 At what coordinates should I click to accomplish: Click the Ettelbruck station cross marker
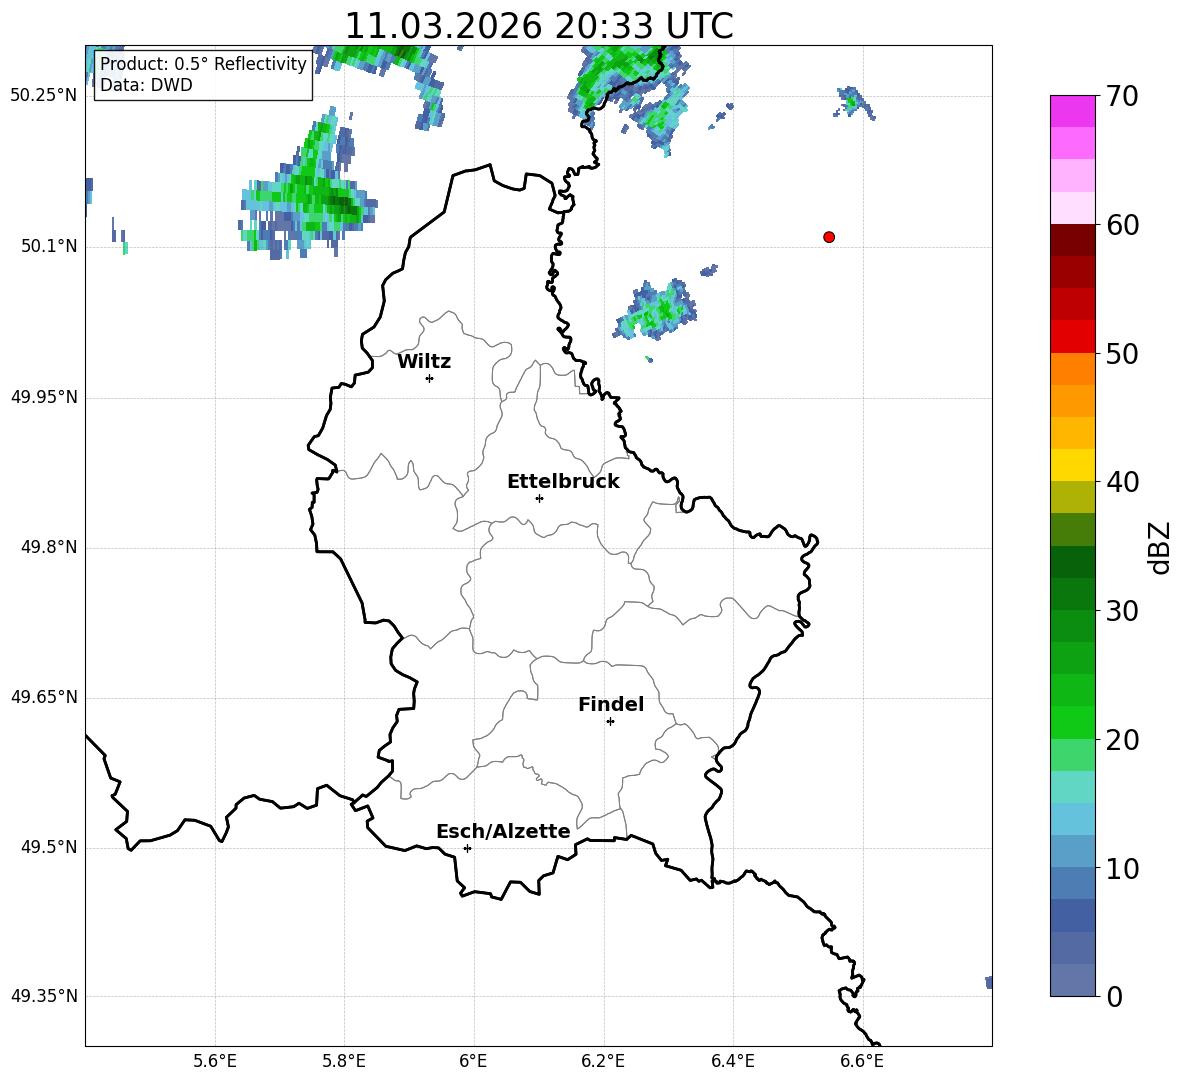(x=539, y=498)
